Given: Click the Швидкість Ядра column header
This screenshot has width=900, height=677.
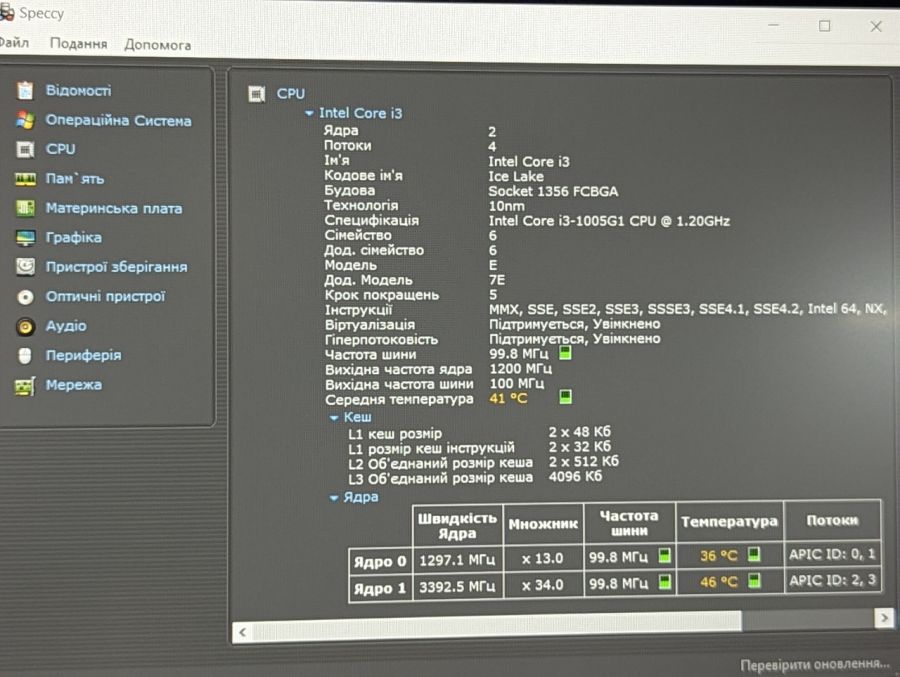Looking at the screenshot, I should coord(457,525).
